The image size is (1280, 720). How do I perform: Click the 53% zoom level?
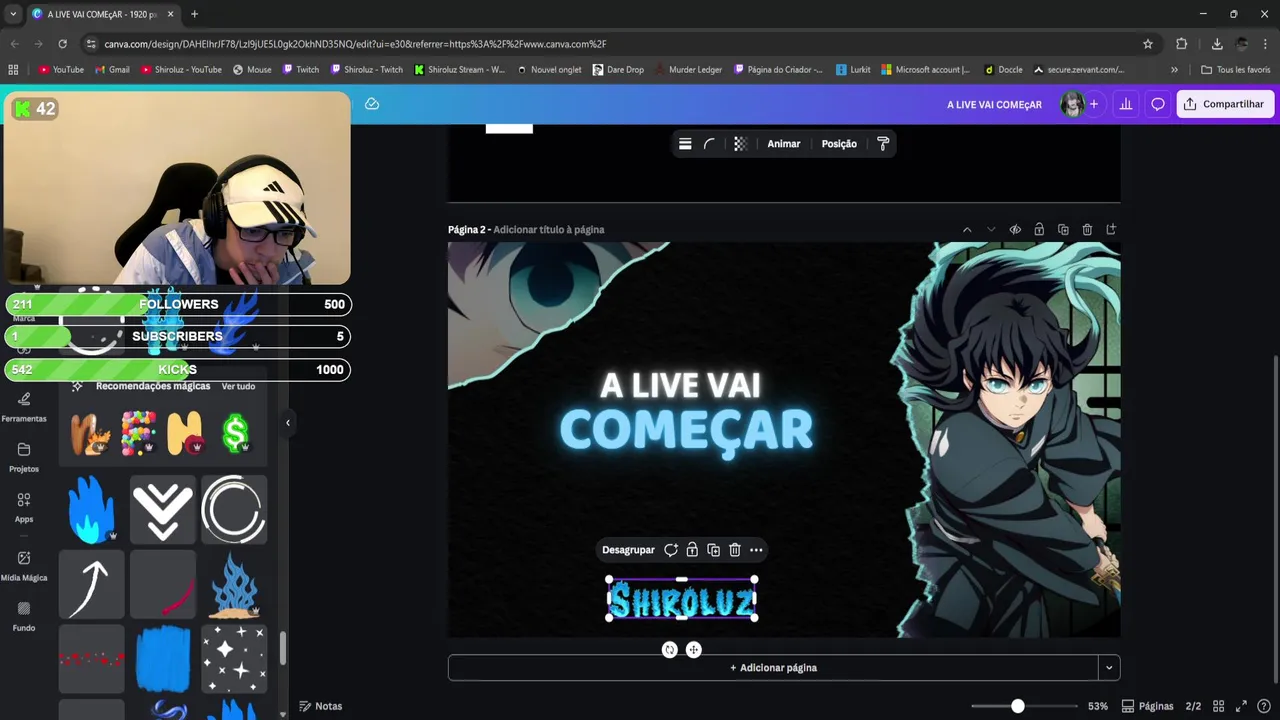1098,706
